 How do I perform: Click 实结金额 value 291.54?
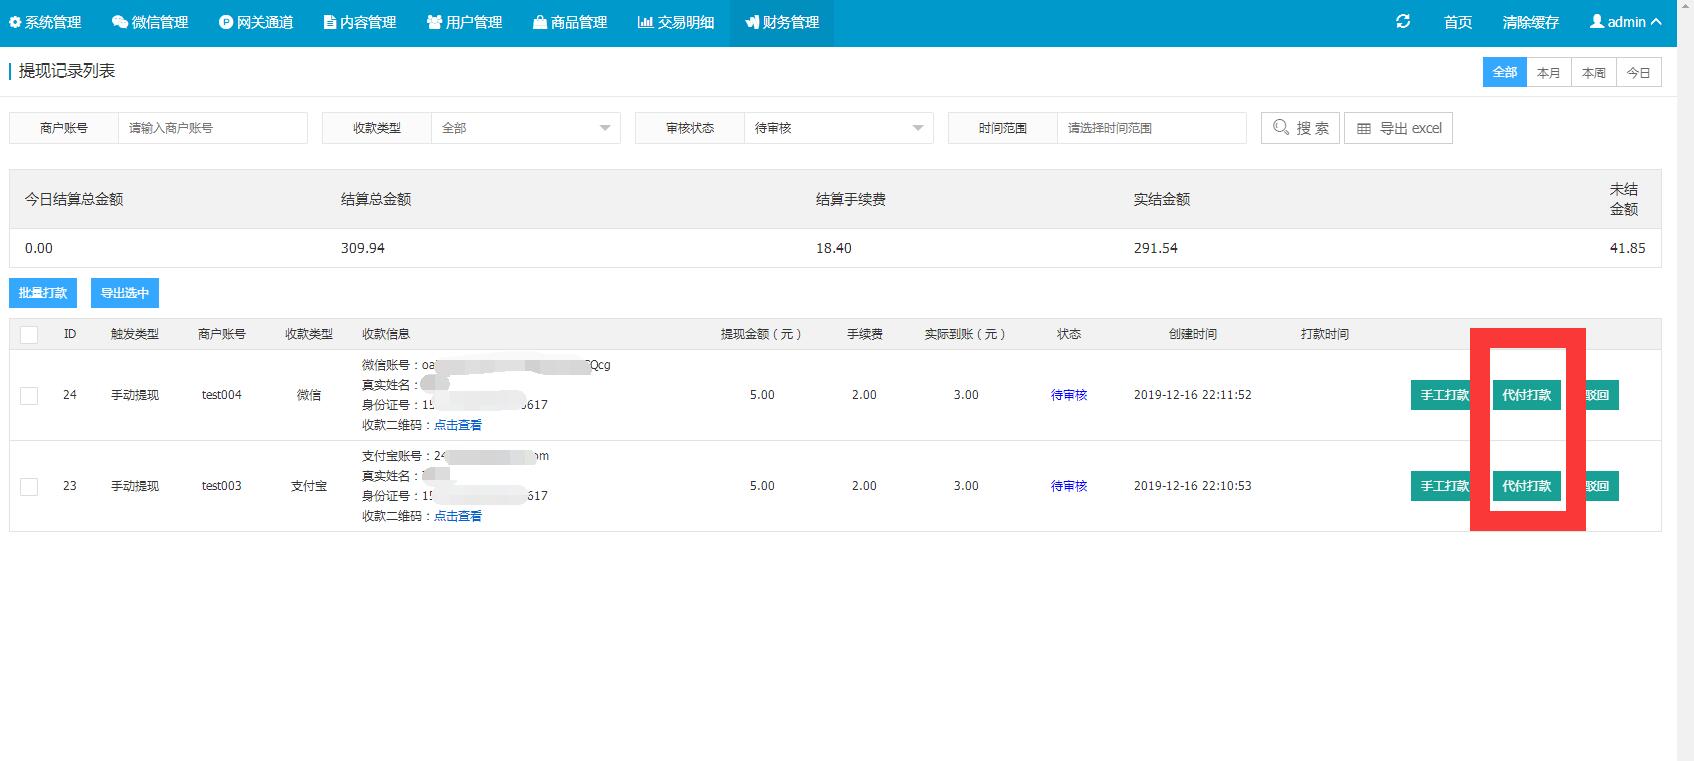tap(1156, 248)
